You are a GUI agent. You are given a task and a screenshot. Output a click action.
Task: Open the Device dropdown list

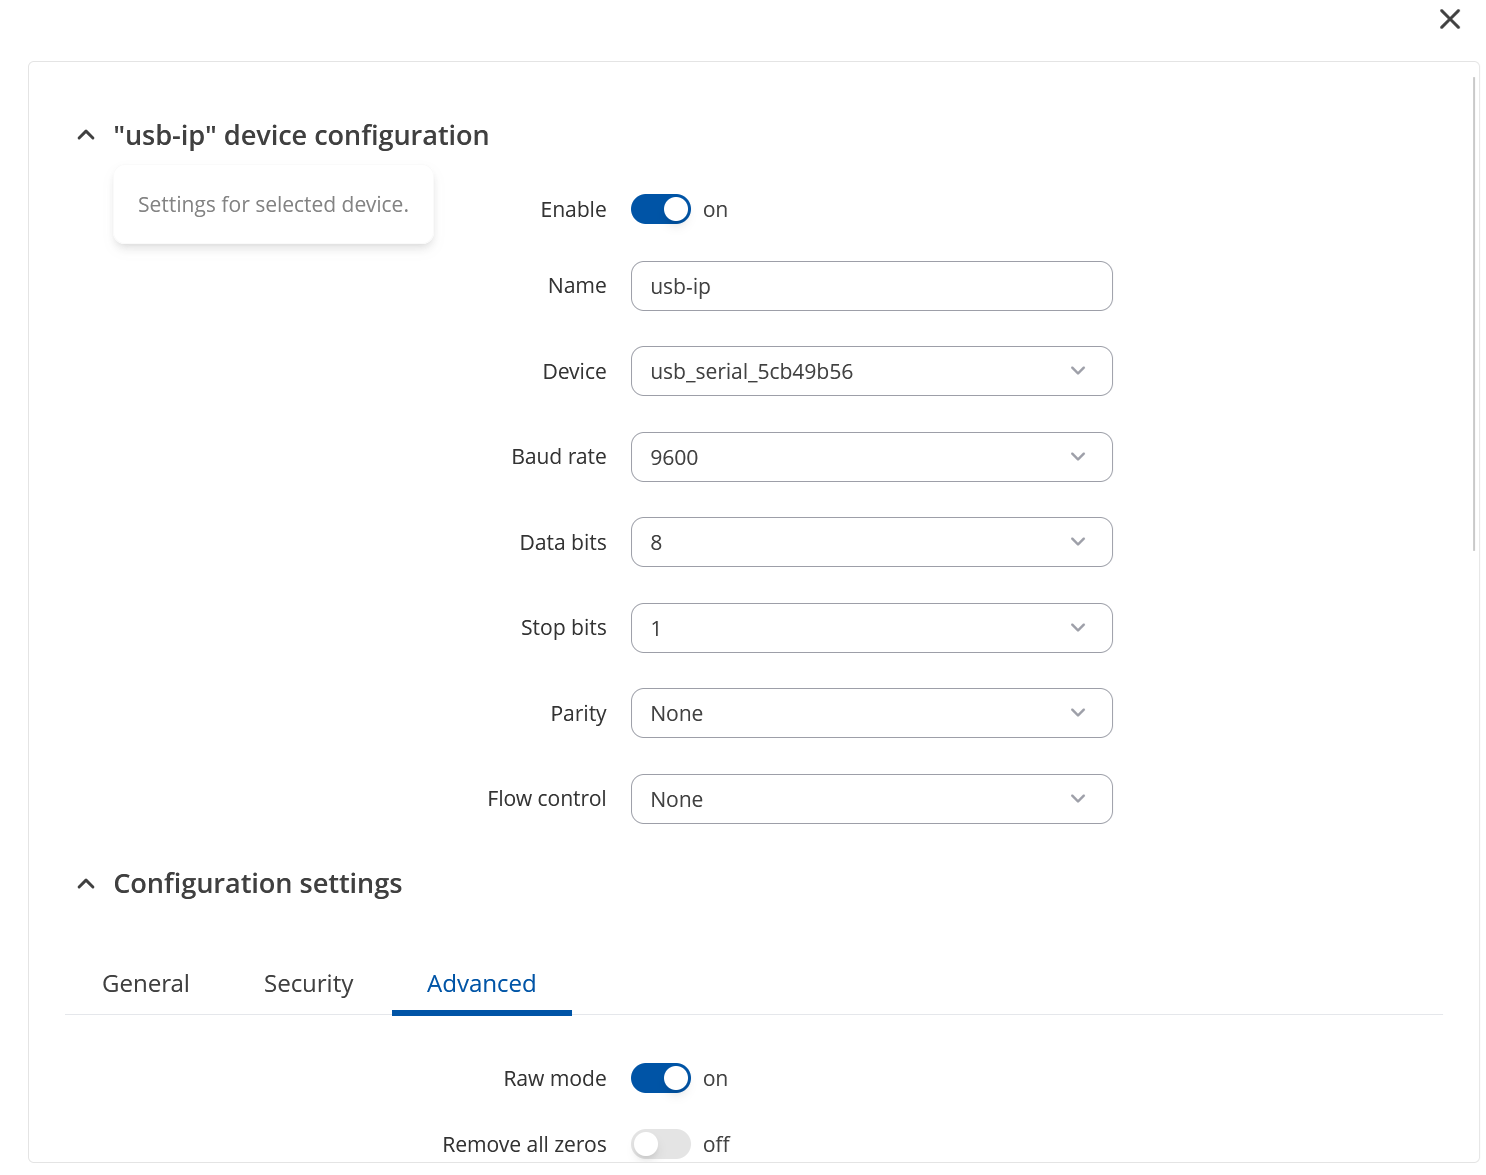point(871,371)
